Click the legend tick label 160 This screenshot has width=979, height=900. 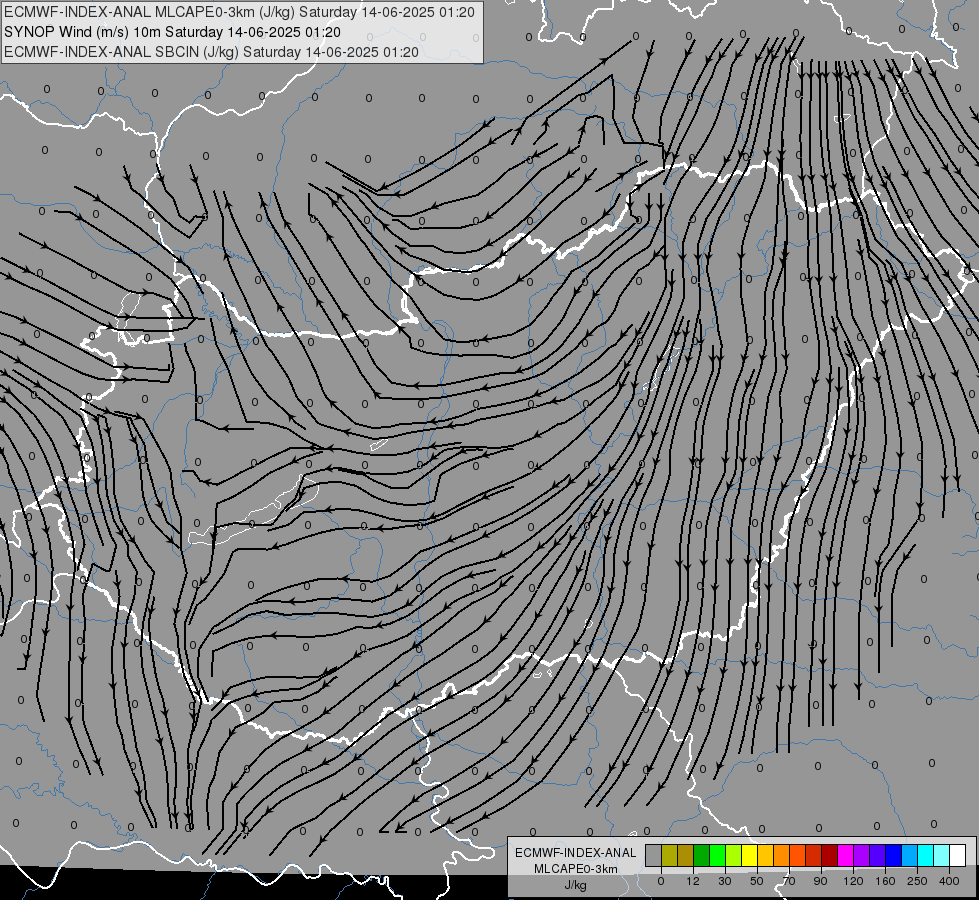[885, 881]
